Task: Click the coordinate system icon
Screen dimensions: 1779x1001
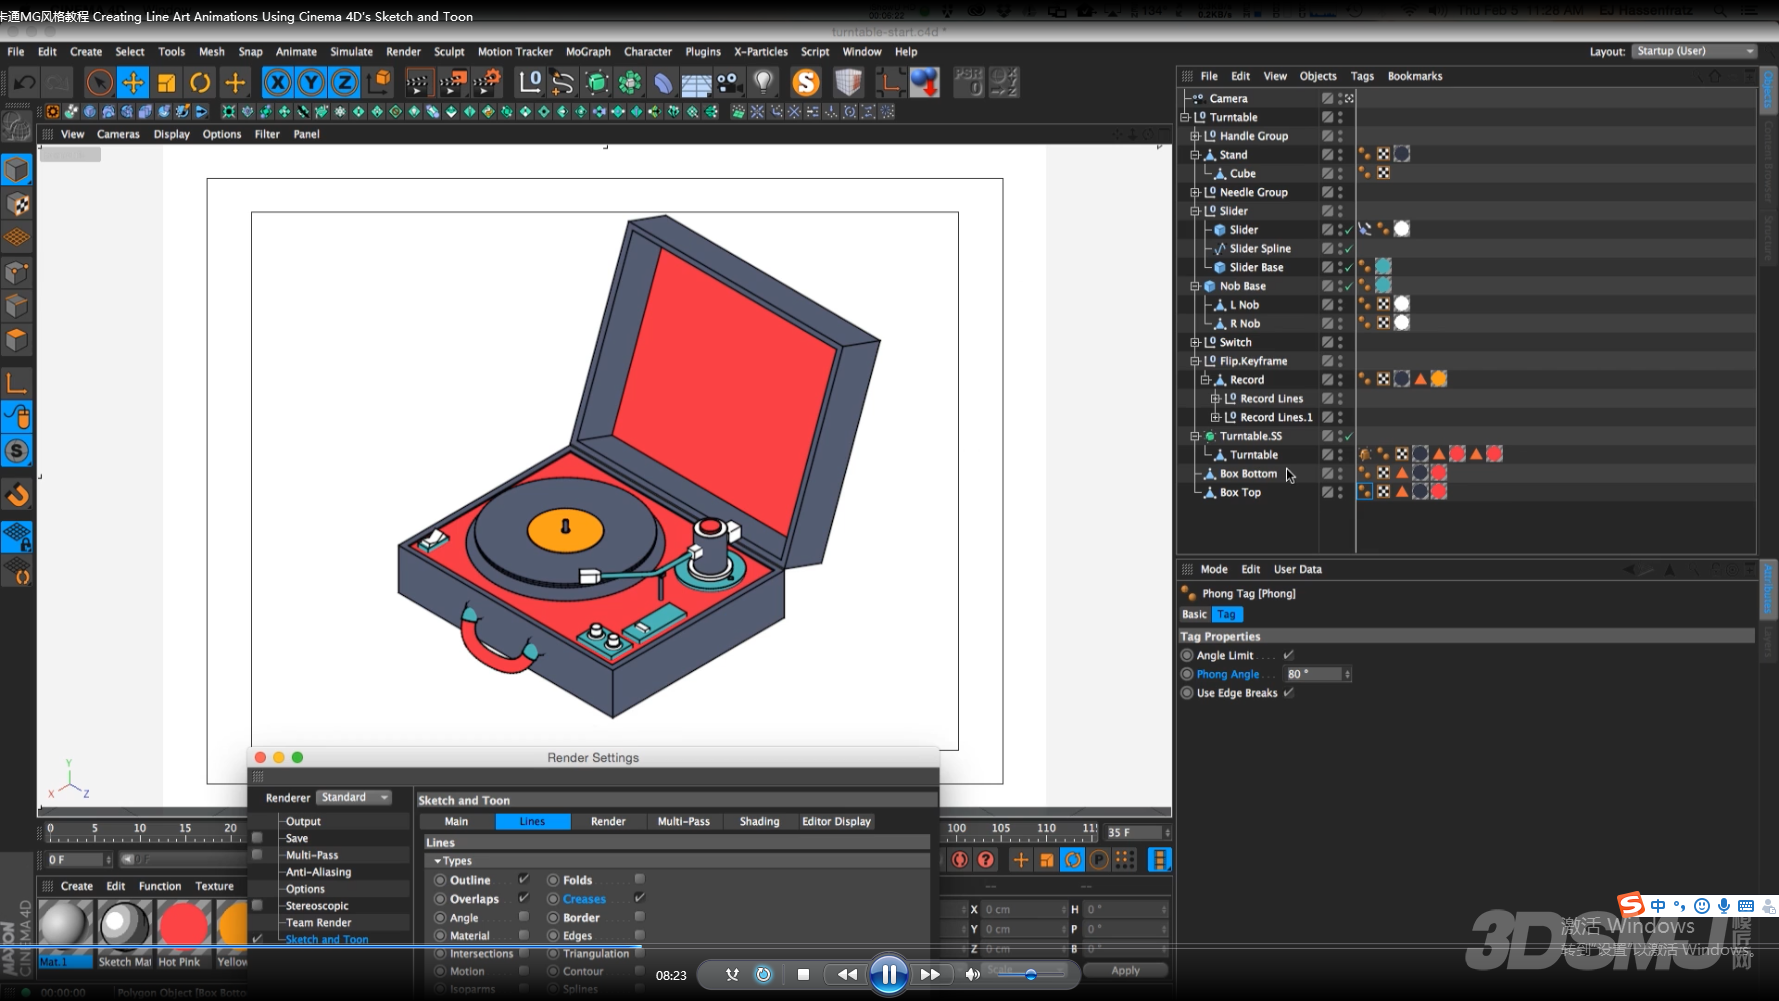Action: [x=379, y=82]
